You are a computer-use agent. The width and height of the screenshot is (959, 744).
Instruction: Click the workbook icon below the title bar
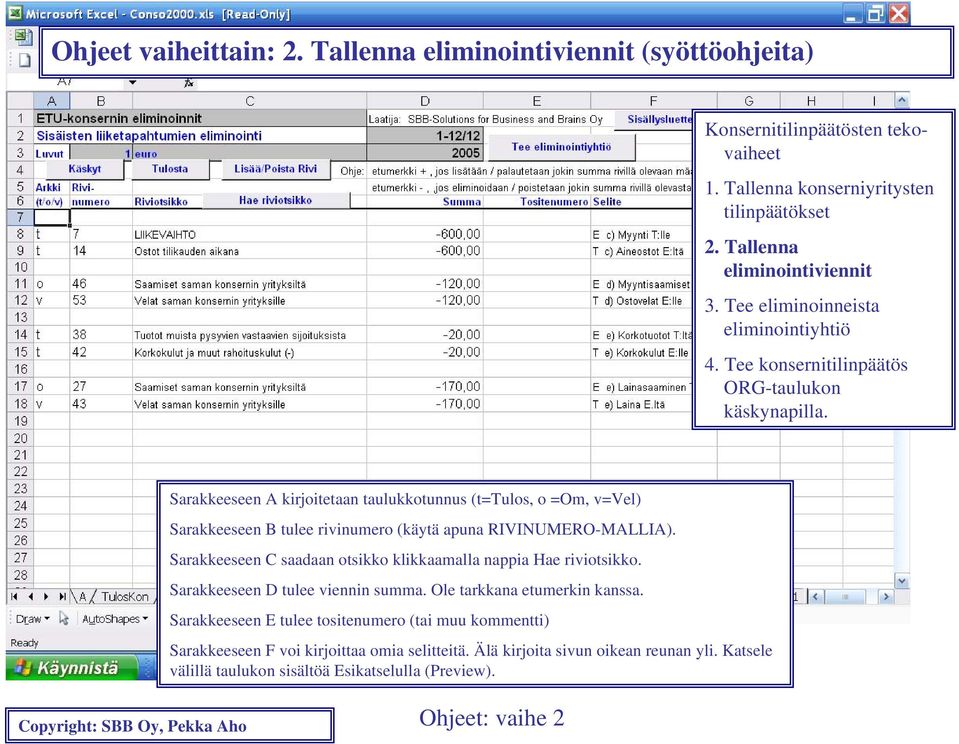pyautogui.click(x=23, y=37)
